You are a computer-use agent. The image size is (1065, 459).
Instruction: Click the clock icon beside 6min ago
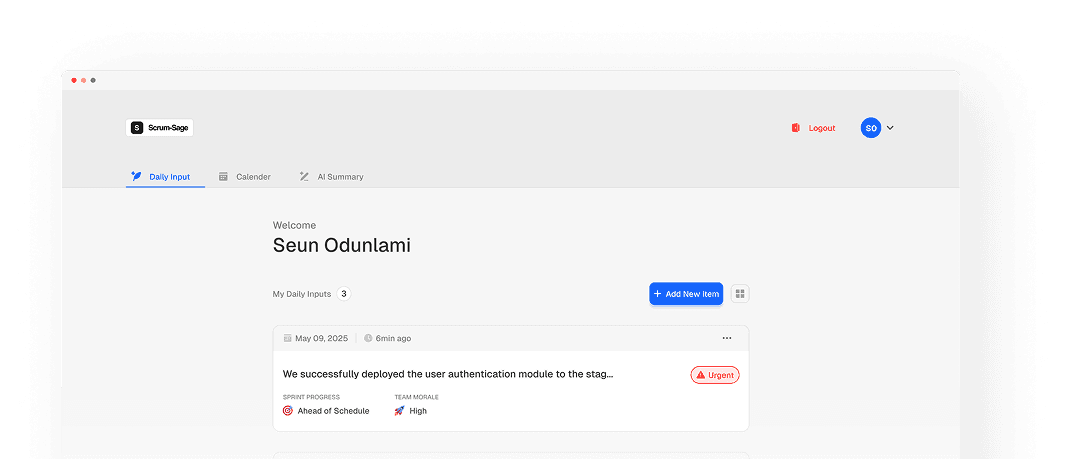pyautogui.click(x=368, y=339)
